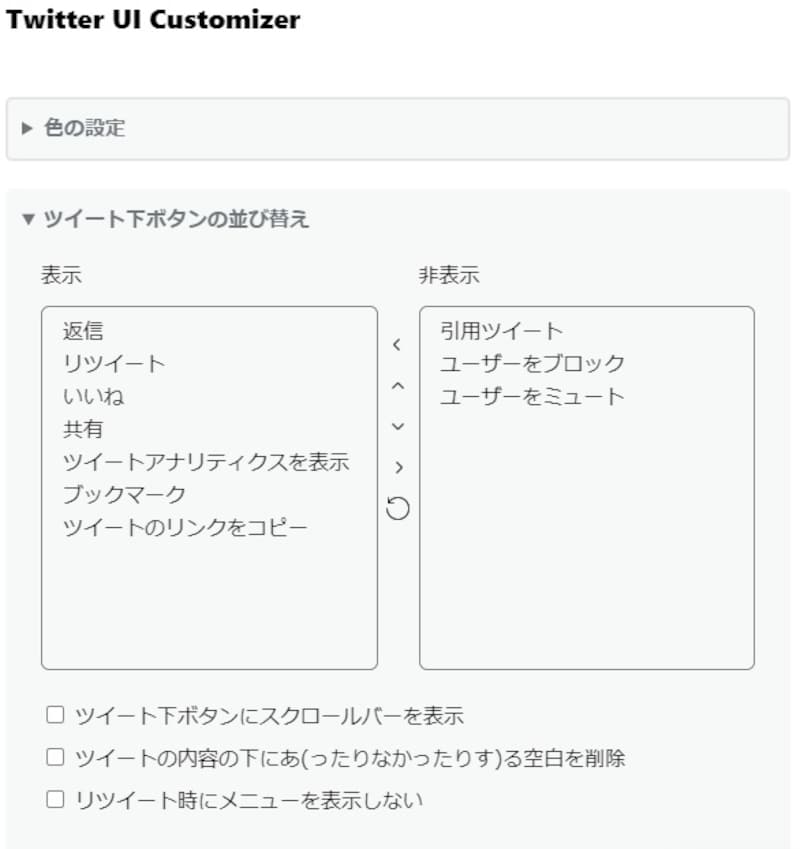Move item up with the ^ arrow icon
Viewport: 800px width, 849px height.
pos(398,386)
